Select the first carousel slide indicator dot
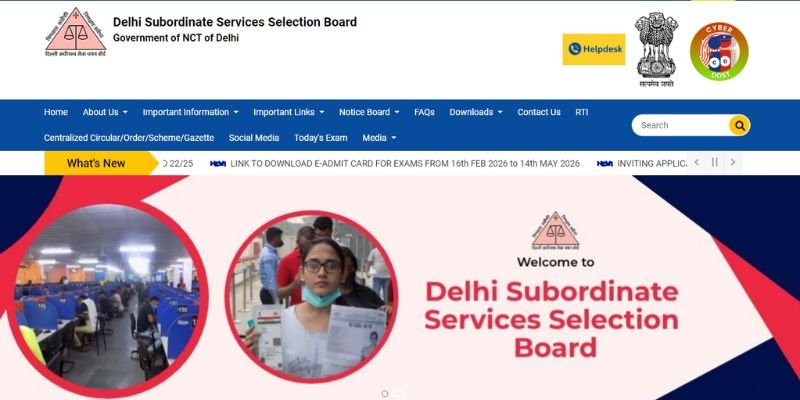800x400 pixels. [385, 393]
